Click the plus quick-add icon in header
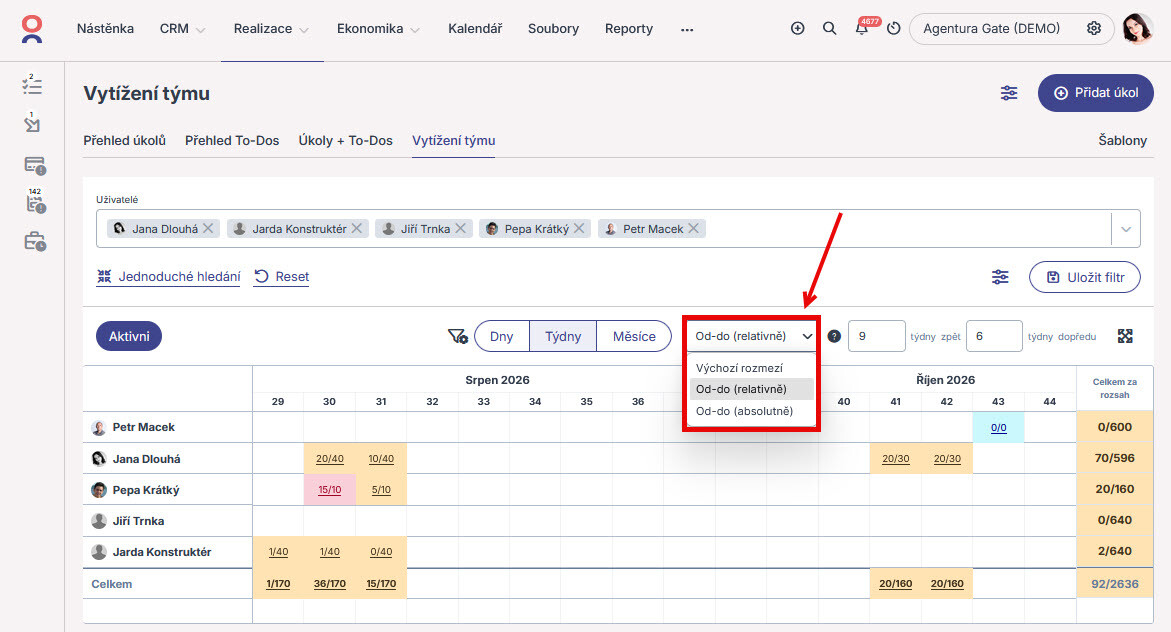Viewport: 1171px width, 632px height. coord(797,28)
